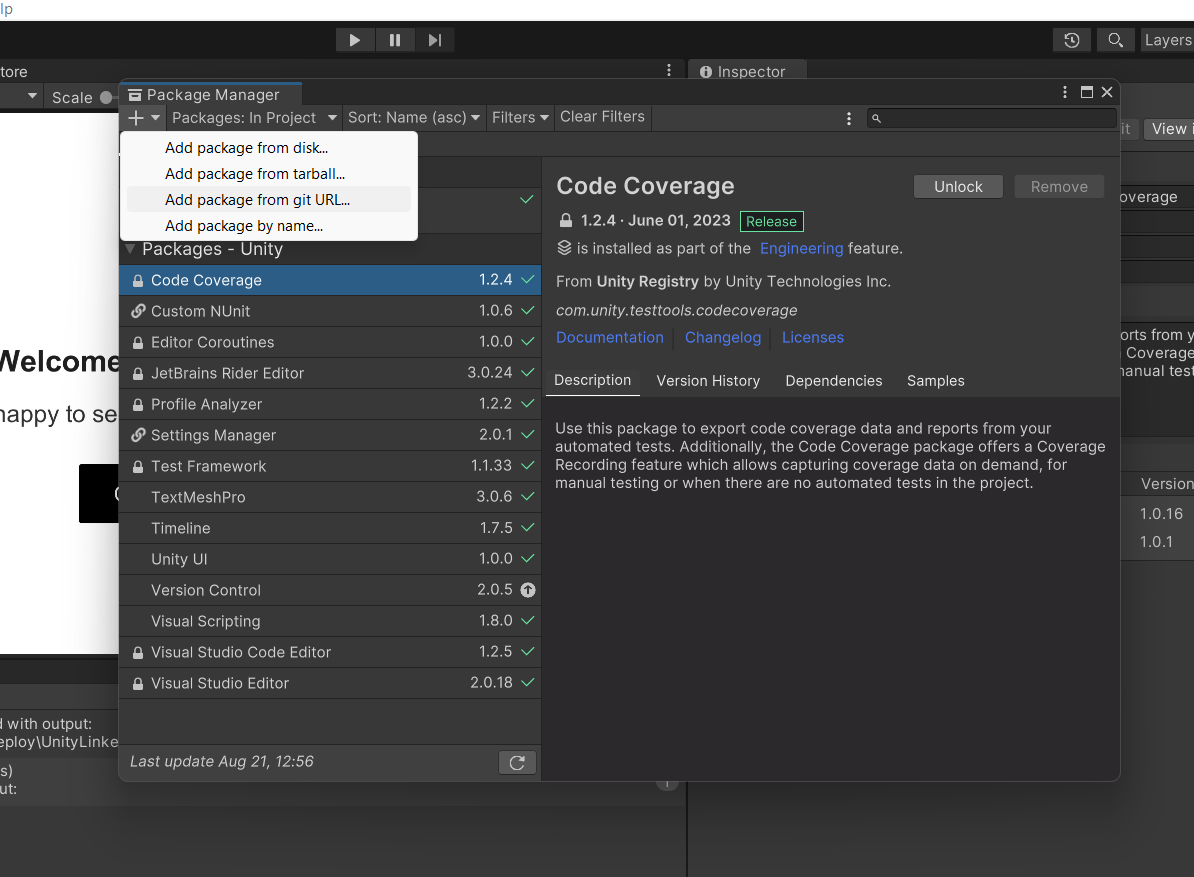This screenshot has width=1194, height=877.
Task: Choose Add package from tarball
Action: (x=269, y=174)
